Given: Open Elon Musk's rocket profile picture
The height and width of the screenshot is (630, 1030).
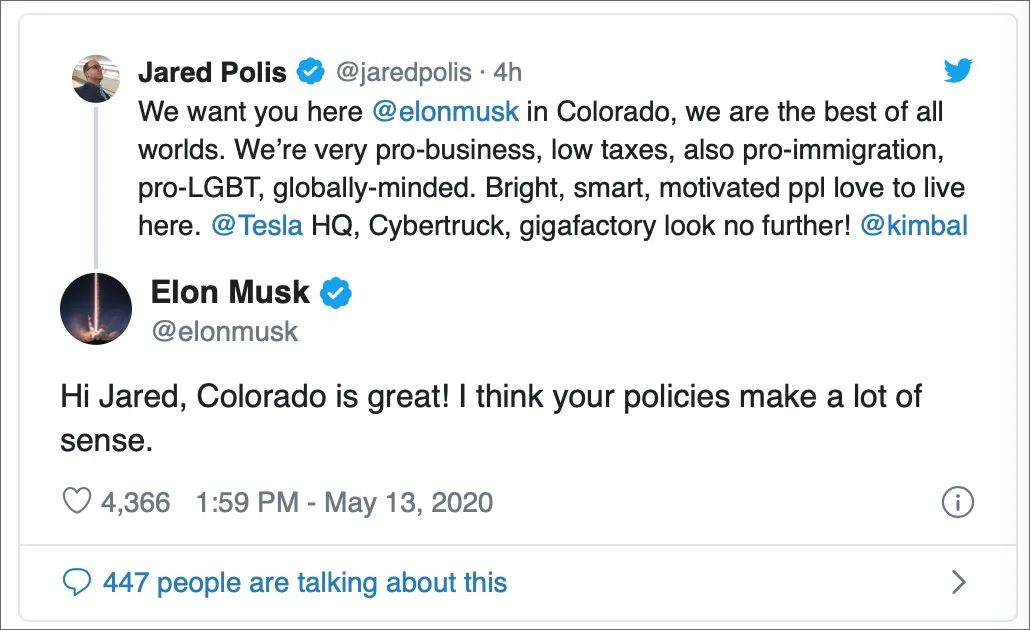Looking at the screenshot, I should pyautogui.click(x=96, y=308).
